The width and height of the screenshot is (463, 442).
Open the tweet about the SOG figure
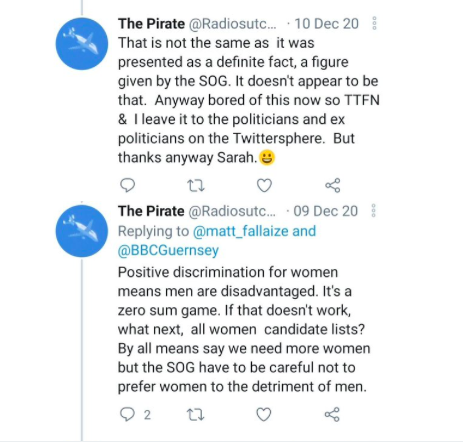(x=249, y=100)
